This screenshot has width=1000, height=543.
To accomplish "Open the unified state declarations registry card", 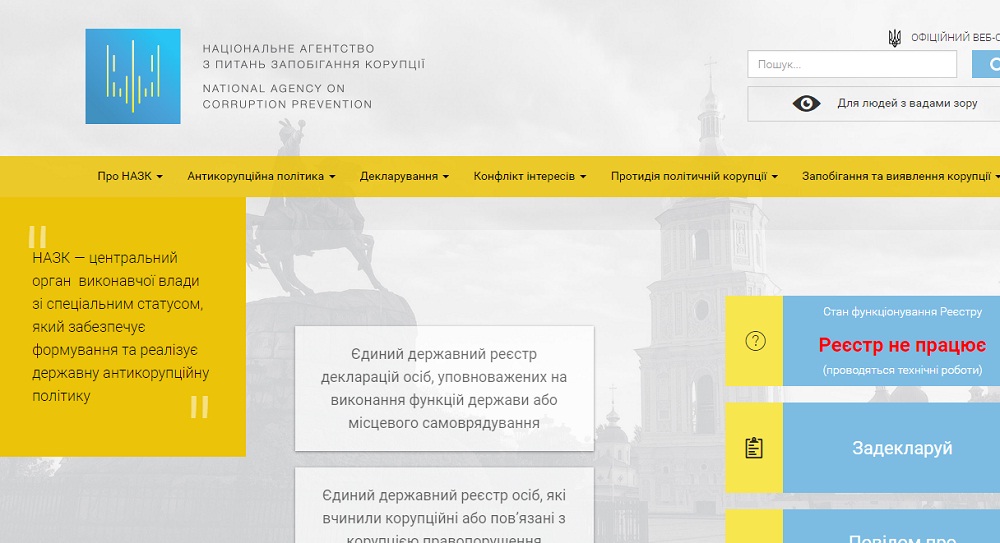I will point(444,388).
